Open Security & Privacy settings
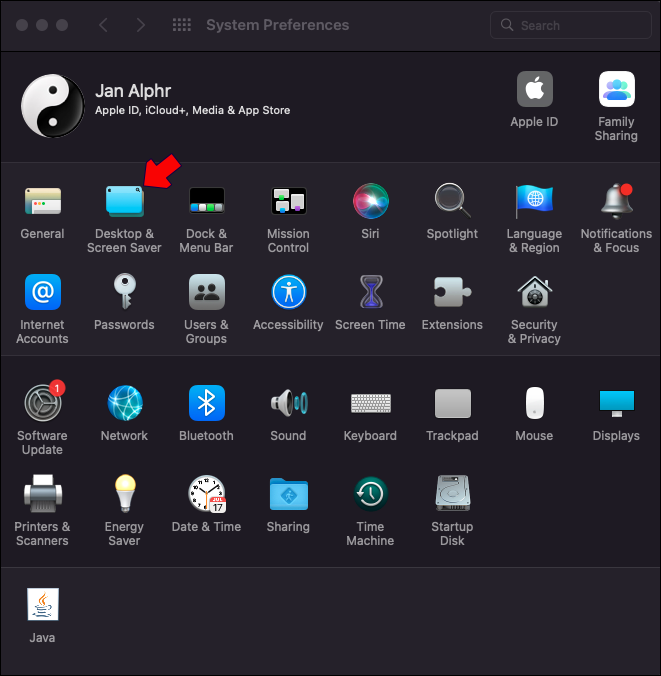The image size is (661, 676). click(x=535, y=292)
